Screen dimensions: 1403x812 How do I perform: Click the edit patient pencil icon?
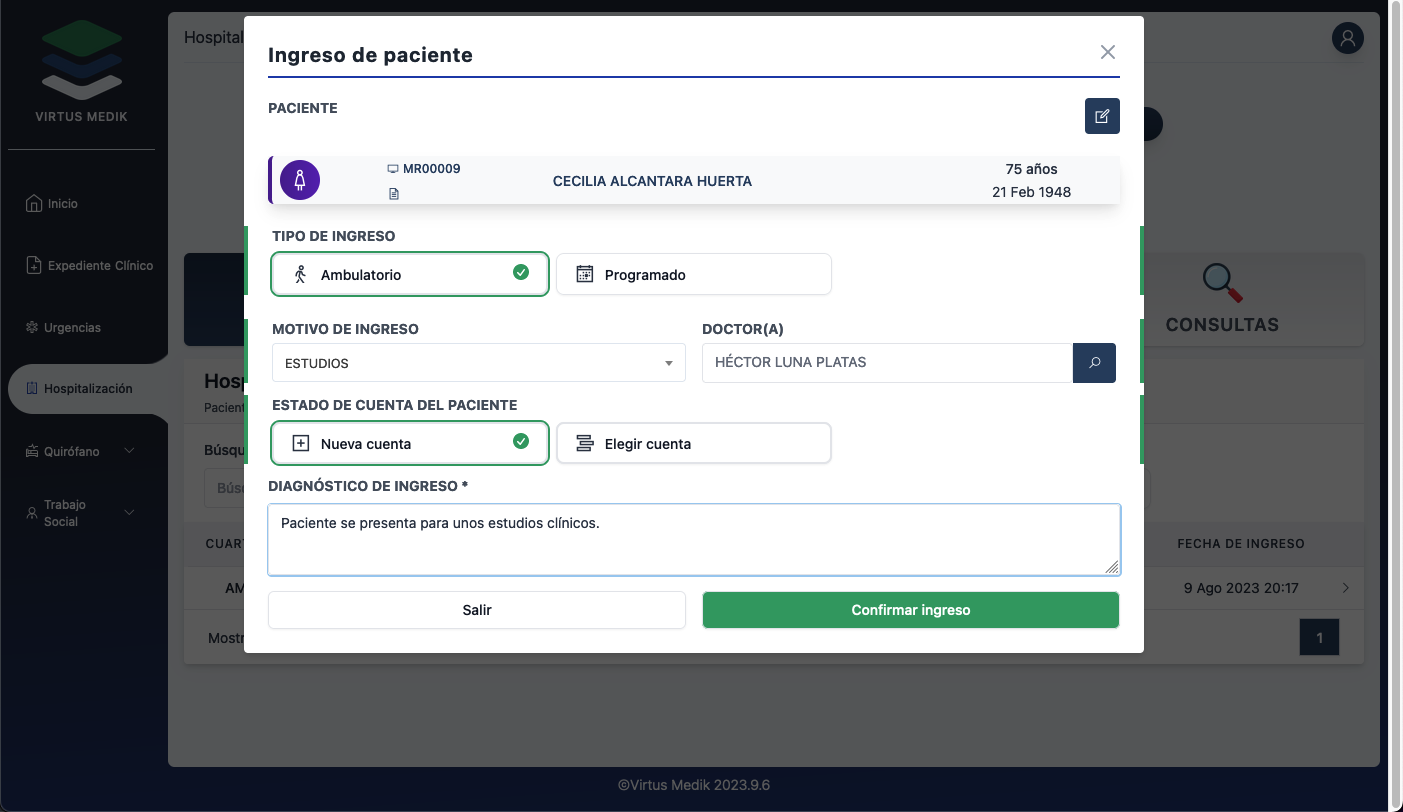tap(1102, 116)
